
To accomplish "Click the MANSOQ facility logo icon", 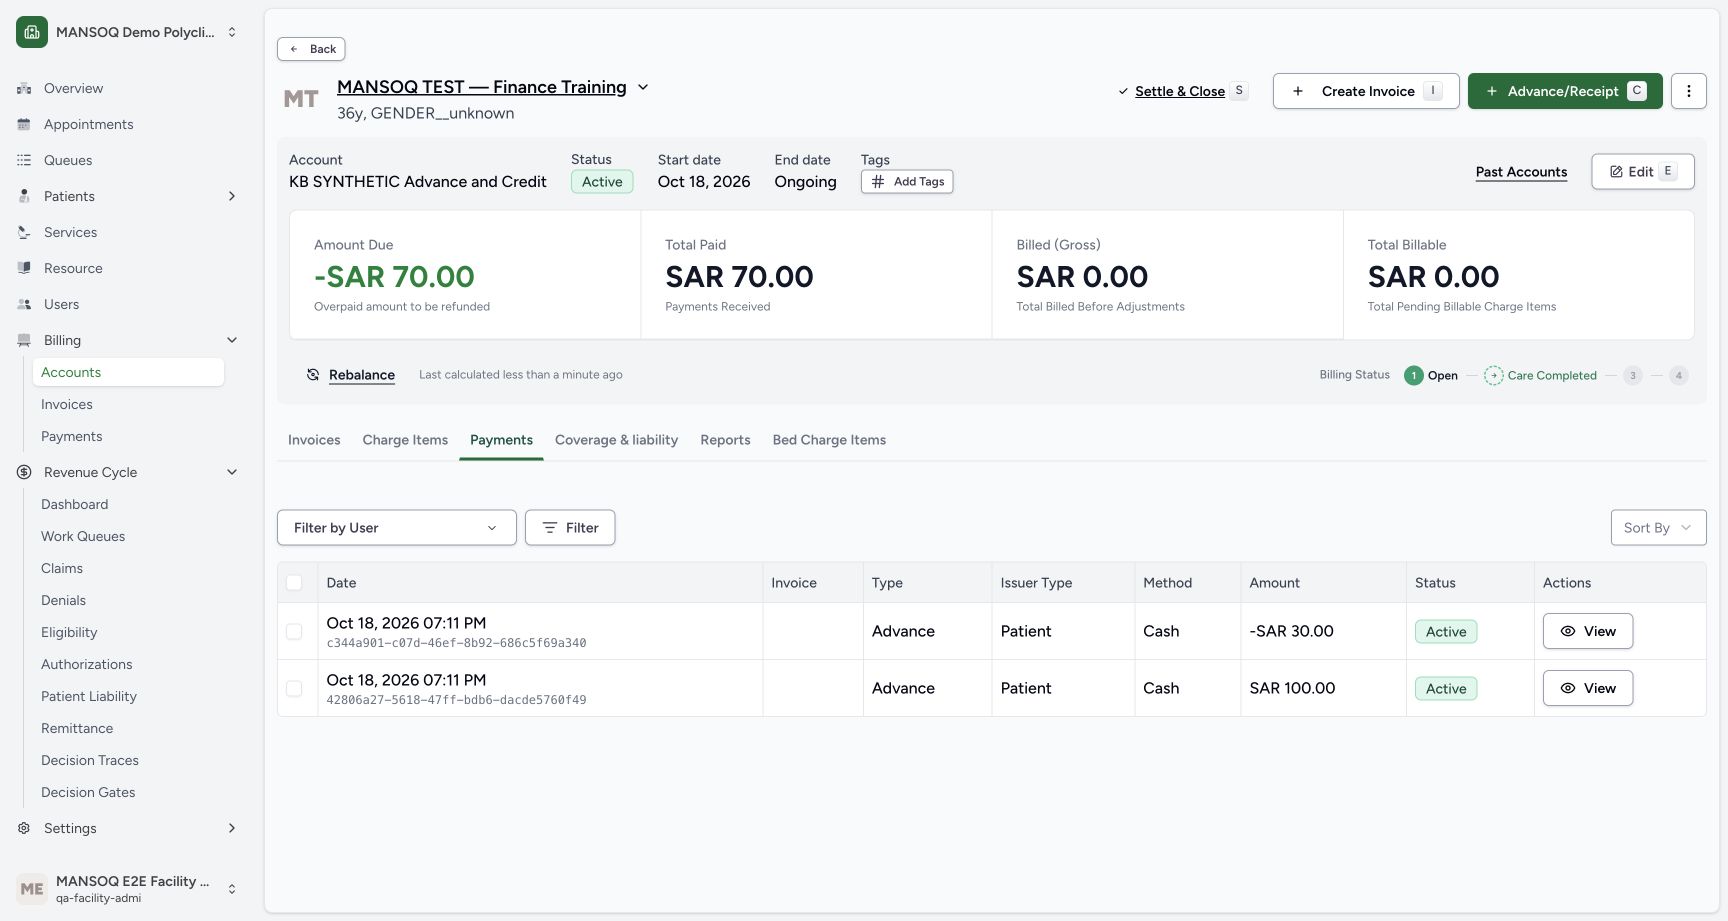I will click(32, 32).
